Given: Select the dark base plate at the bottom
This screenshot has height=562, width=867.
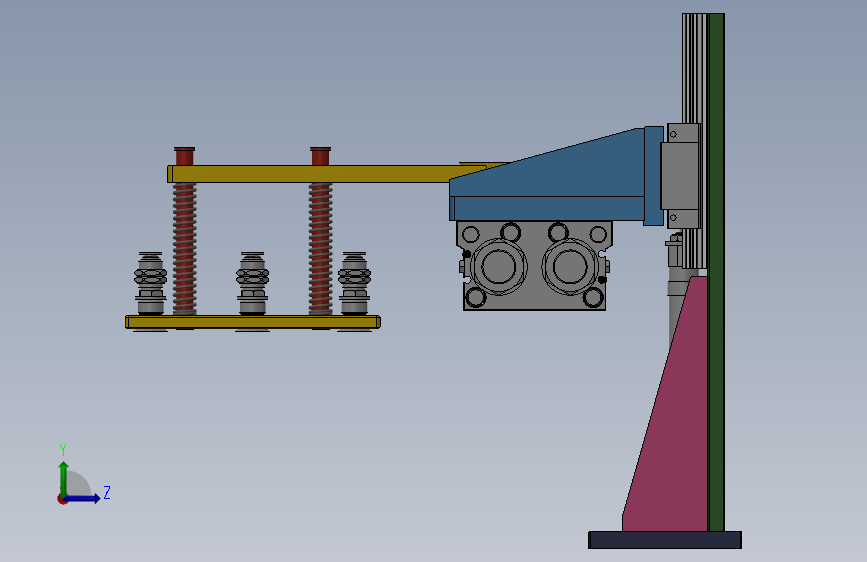Looking at the screenshot, I should (x=665, y=540).
